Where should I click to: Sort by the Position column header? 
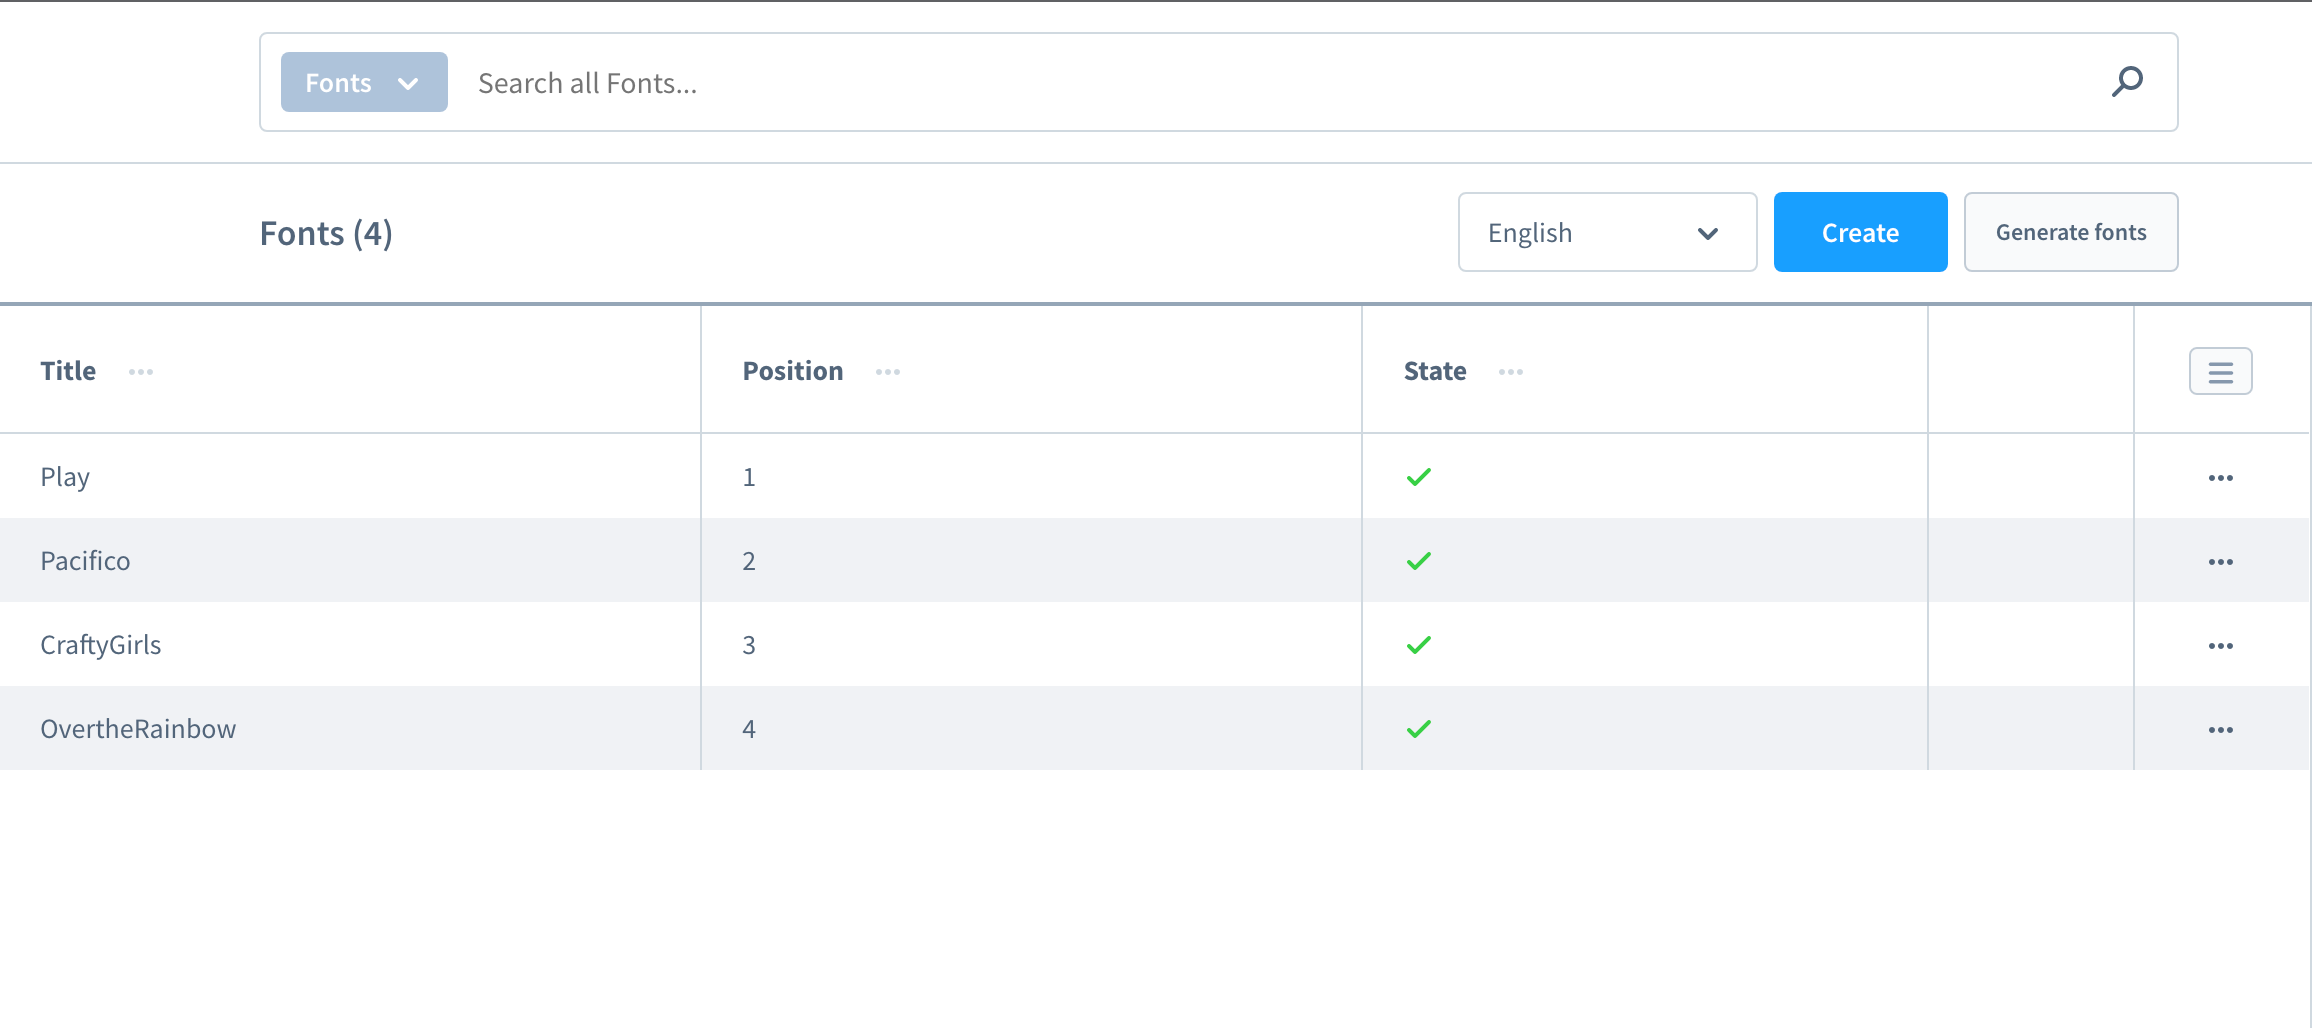[793, 371]
